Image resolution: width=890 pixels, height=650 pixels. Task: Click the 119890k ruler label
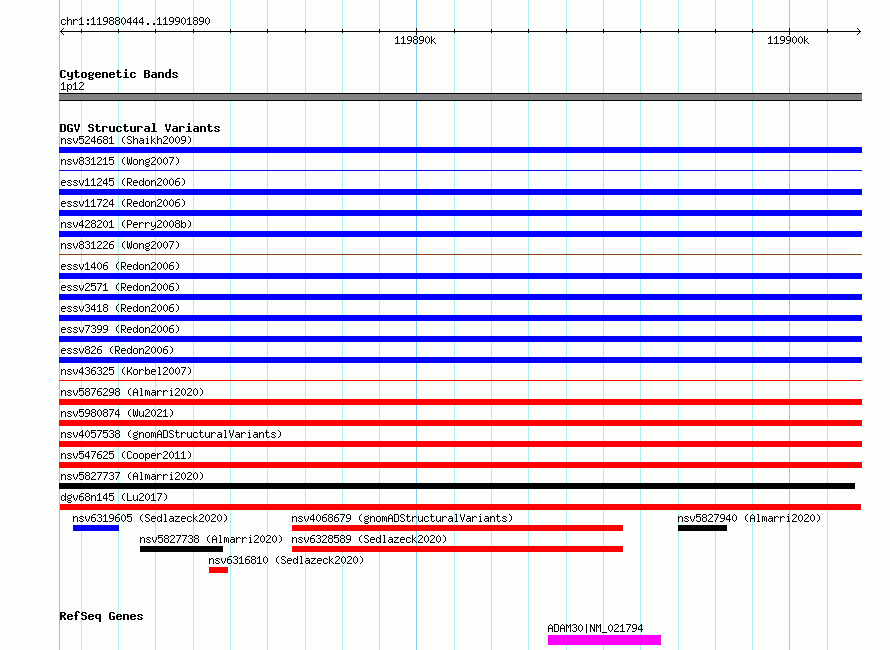coord(415,40)
